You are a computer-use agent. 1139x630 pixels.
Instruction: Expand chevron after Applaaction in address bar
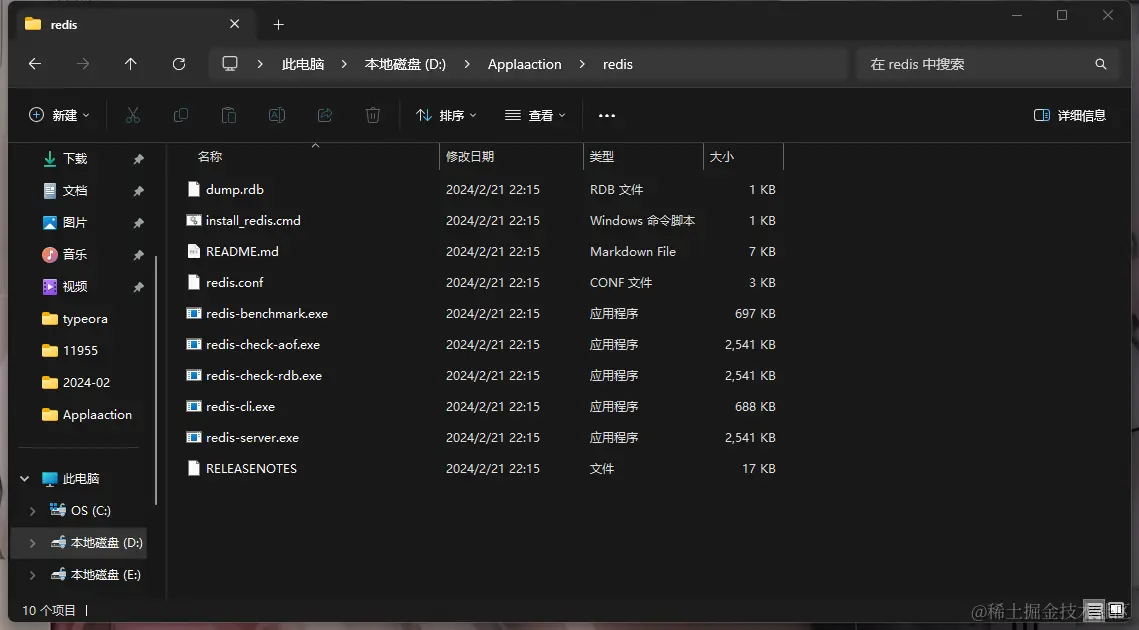pos(582,64)
